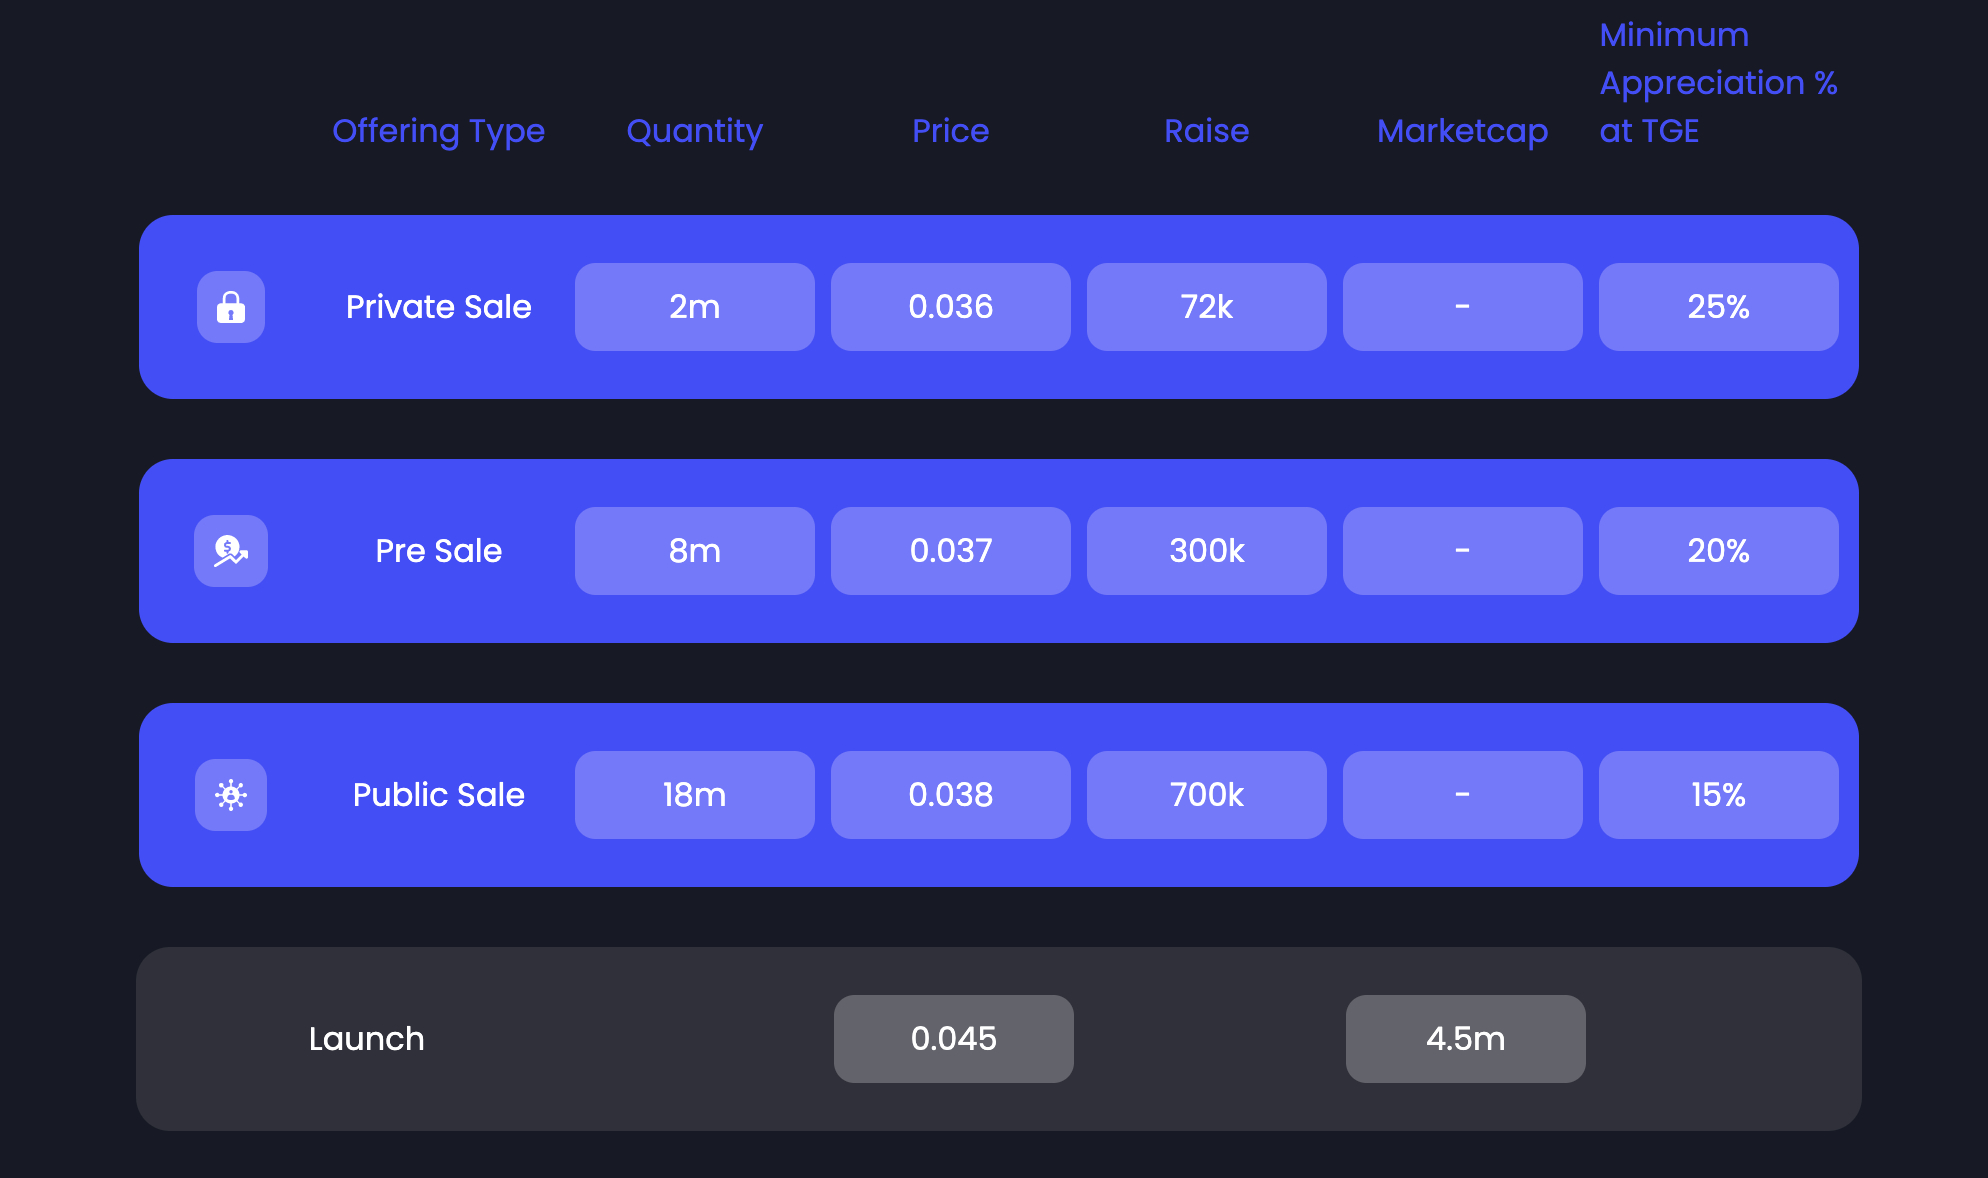Image resolution: width=1988 pixels, height=1178 pixels.
Task: Click the Marketcap column header
Action: click(1462, 131)
